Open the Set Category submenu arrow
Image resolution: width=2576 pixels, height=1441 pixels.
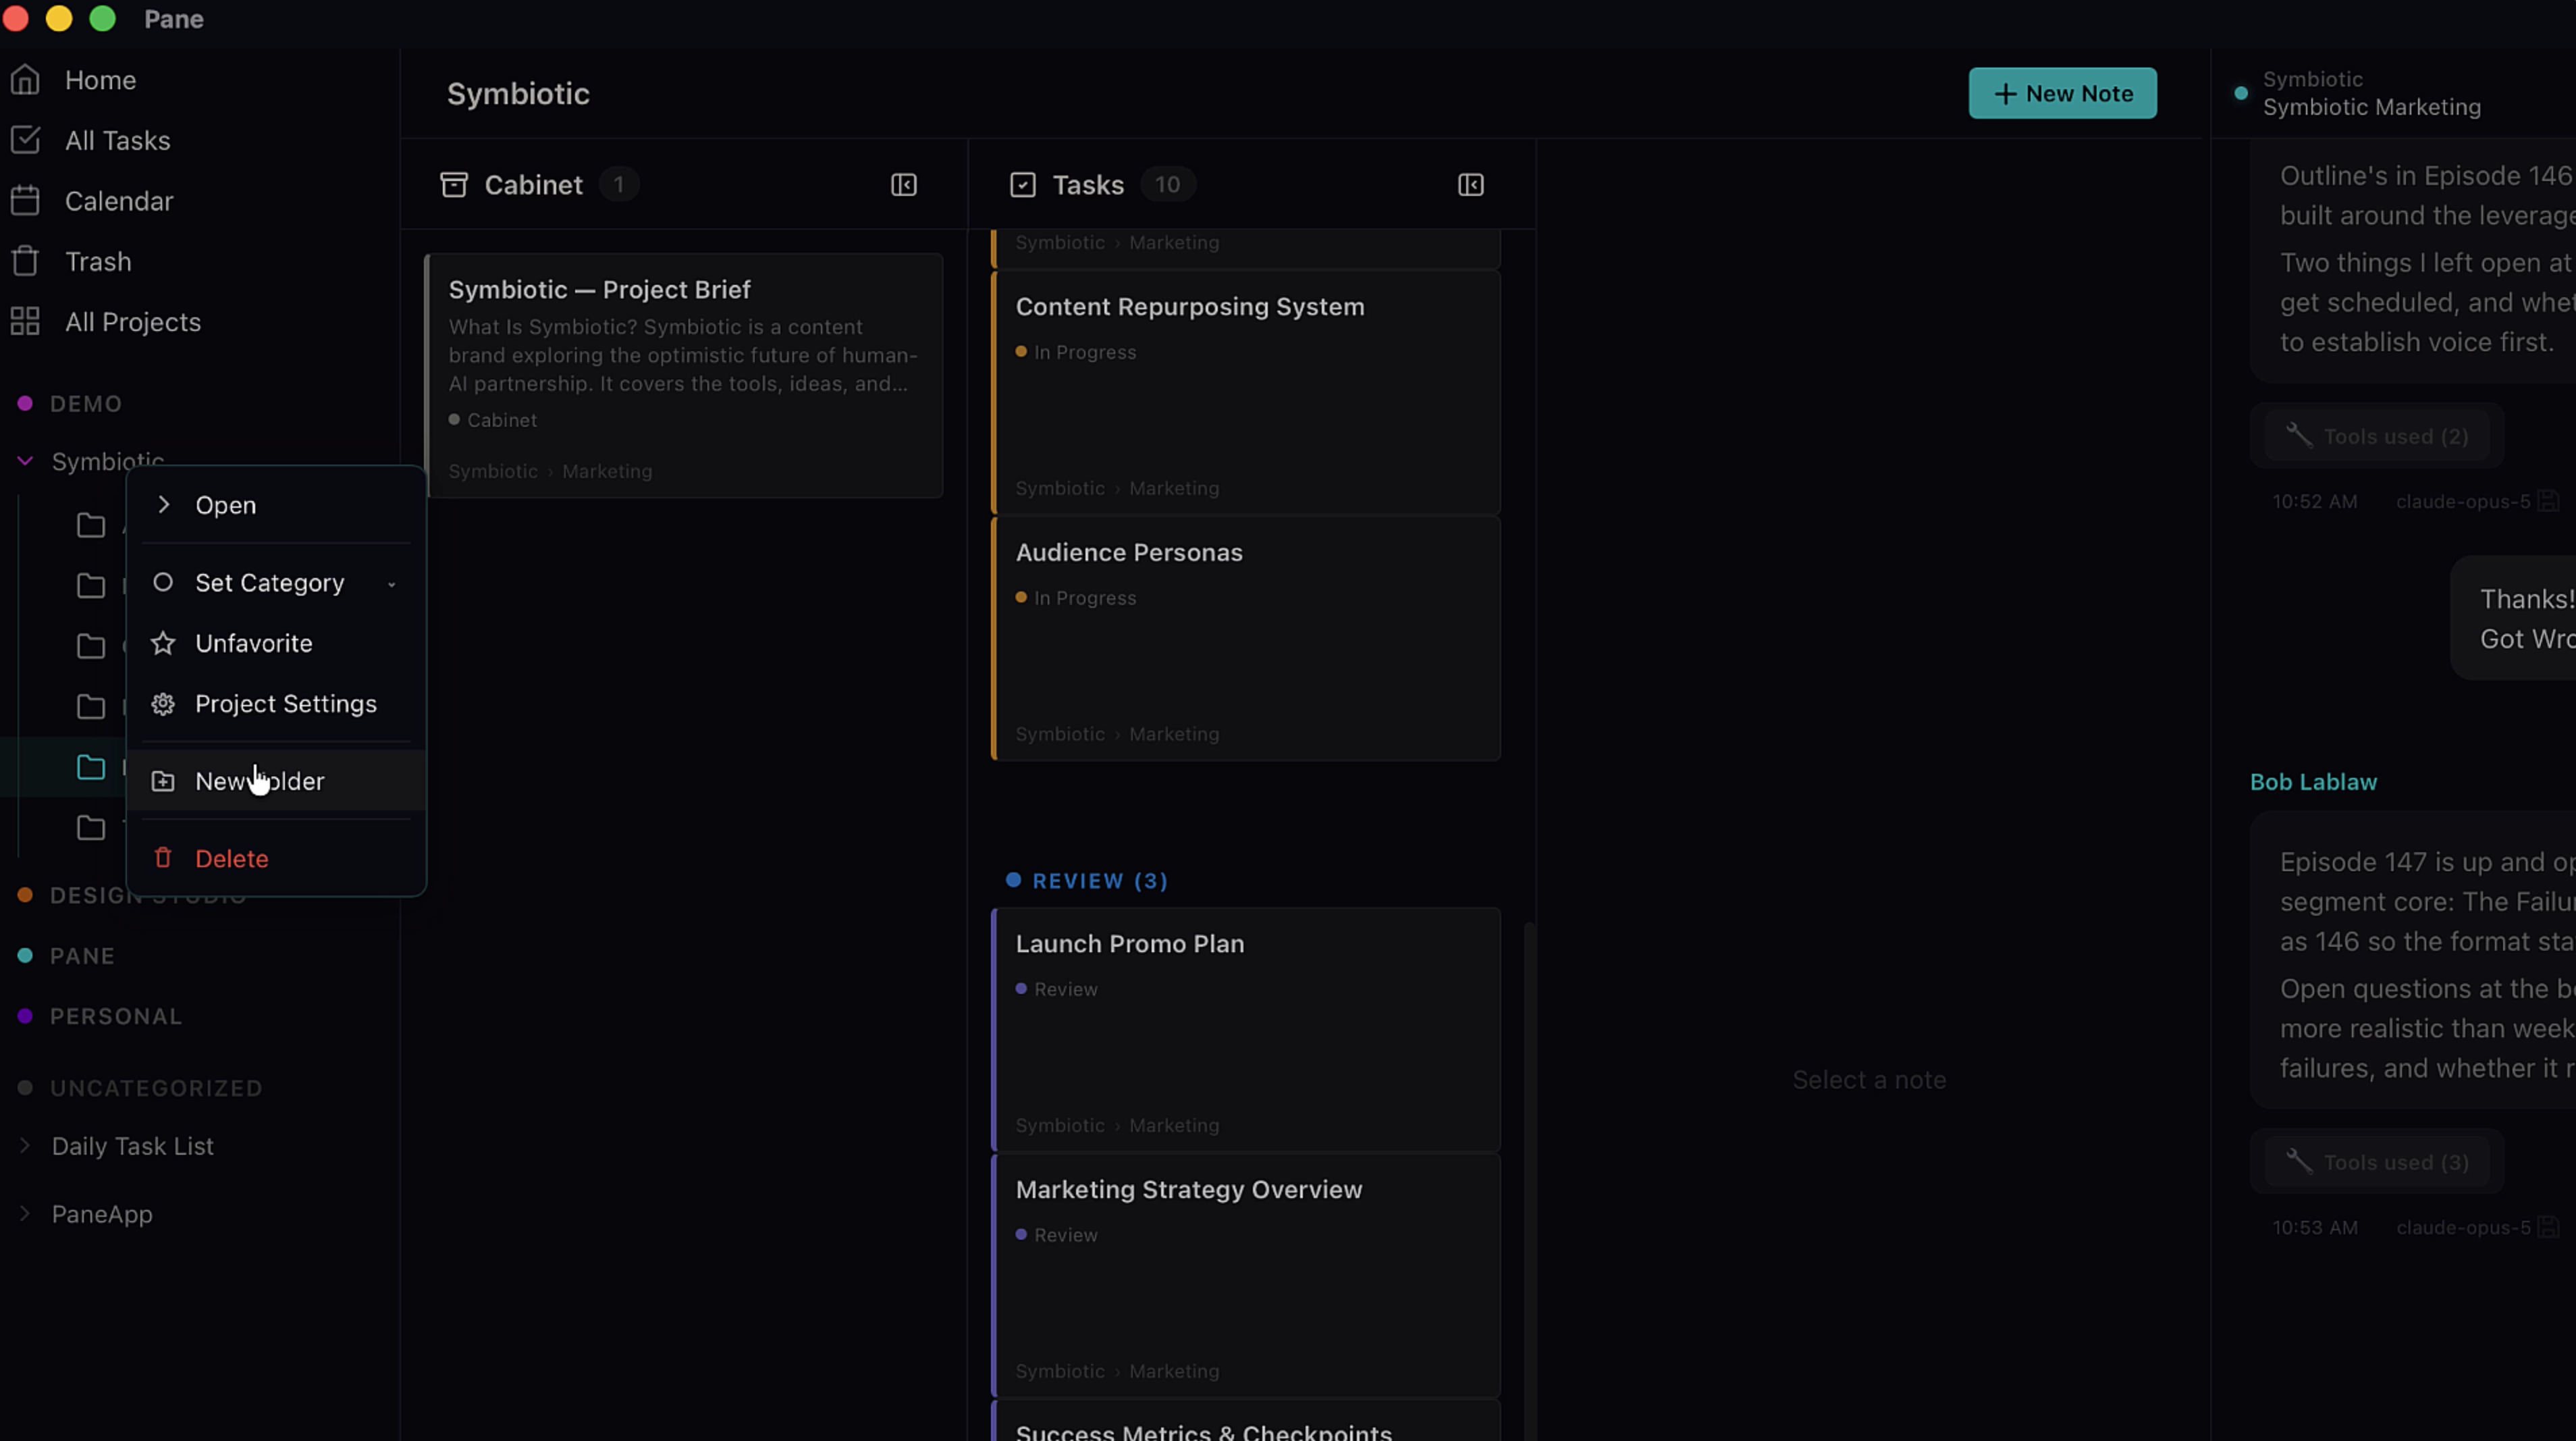[392, 584]
